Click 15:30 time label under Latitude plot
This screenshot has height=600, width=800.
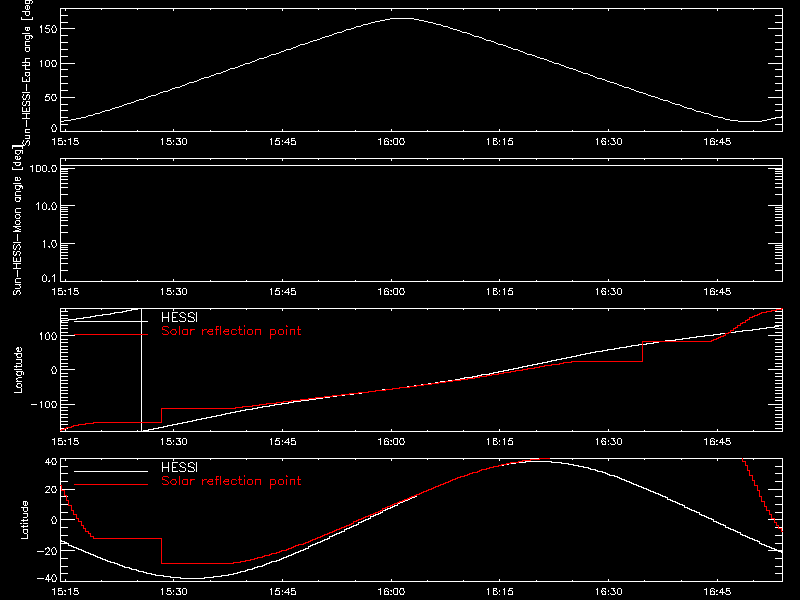point(174,592)
